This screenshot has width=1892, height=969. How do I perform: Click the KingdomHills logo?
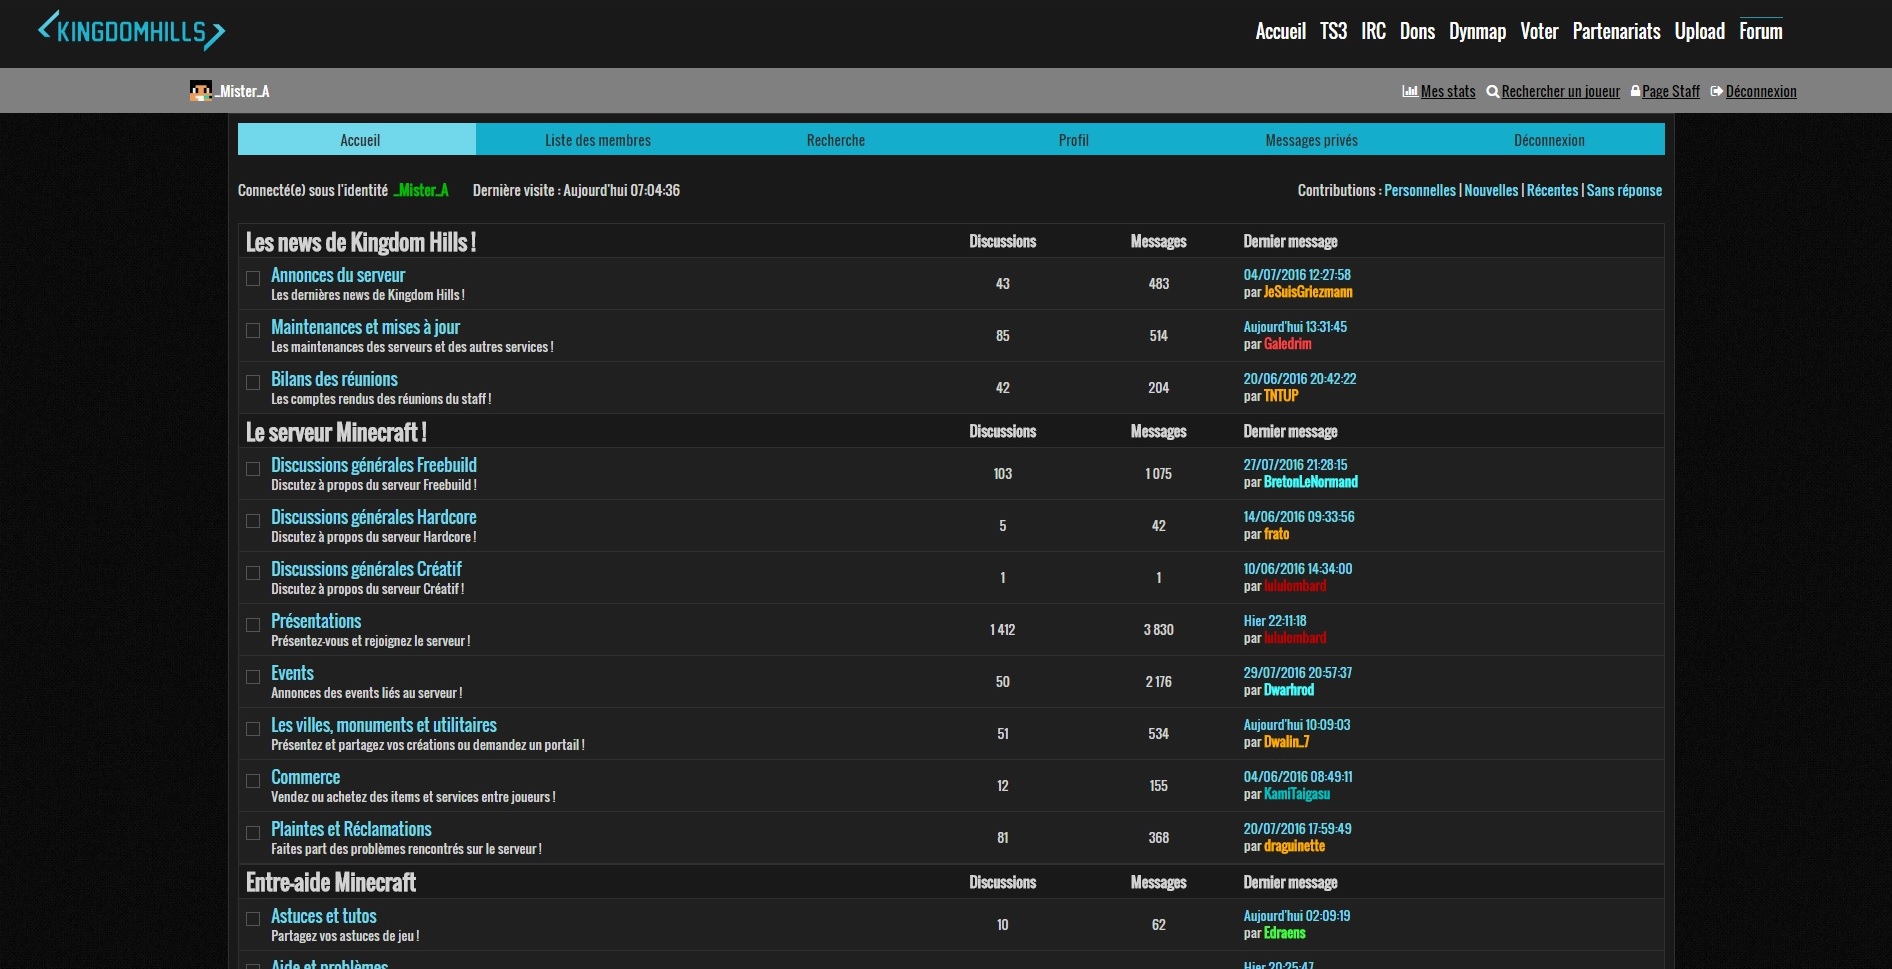[131, 31]
